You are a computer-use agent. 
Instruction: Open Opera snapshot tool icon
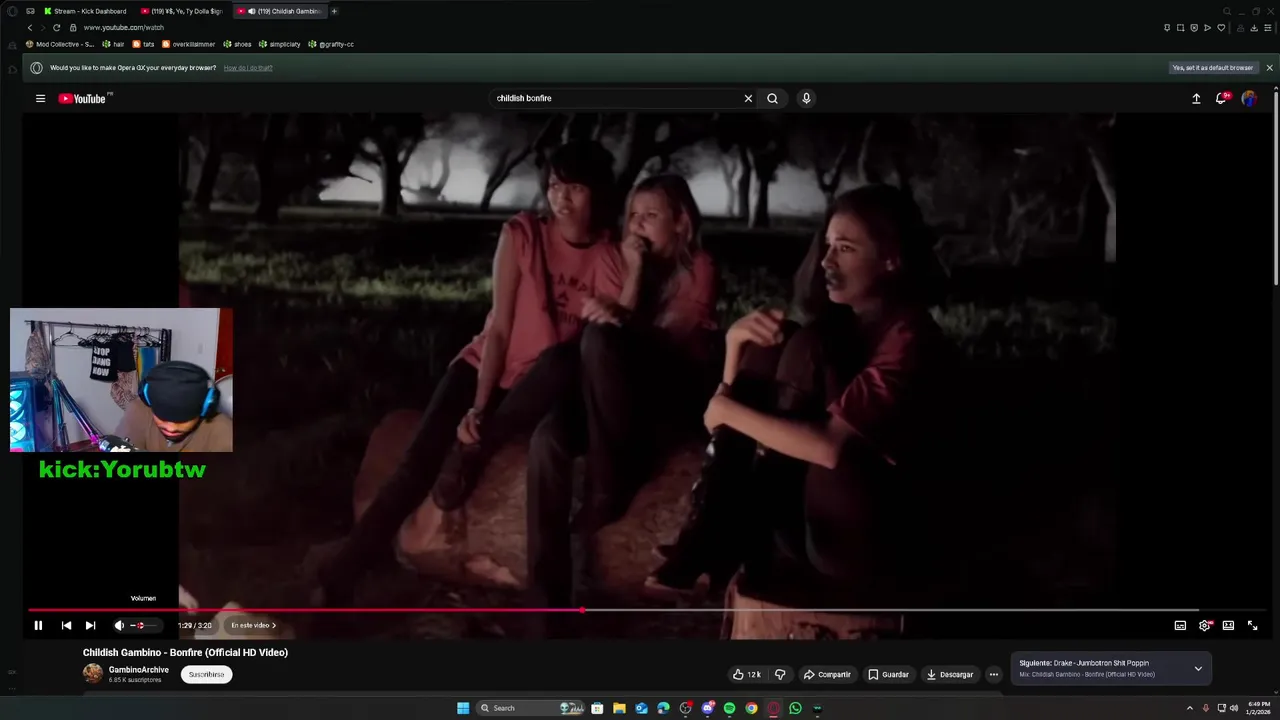click(1181, 28)
